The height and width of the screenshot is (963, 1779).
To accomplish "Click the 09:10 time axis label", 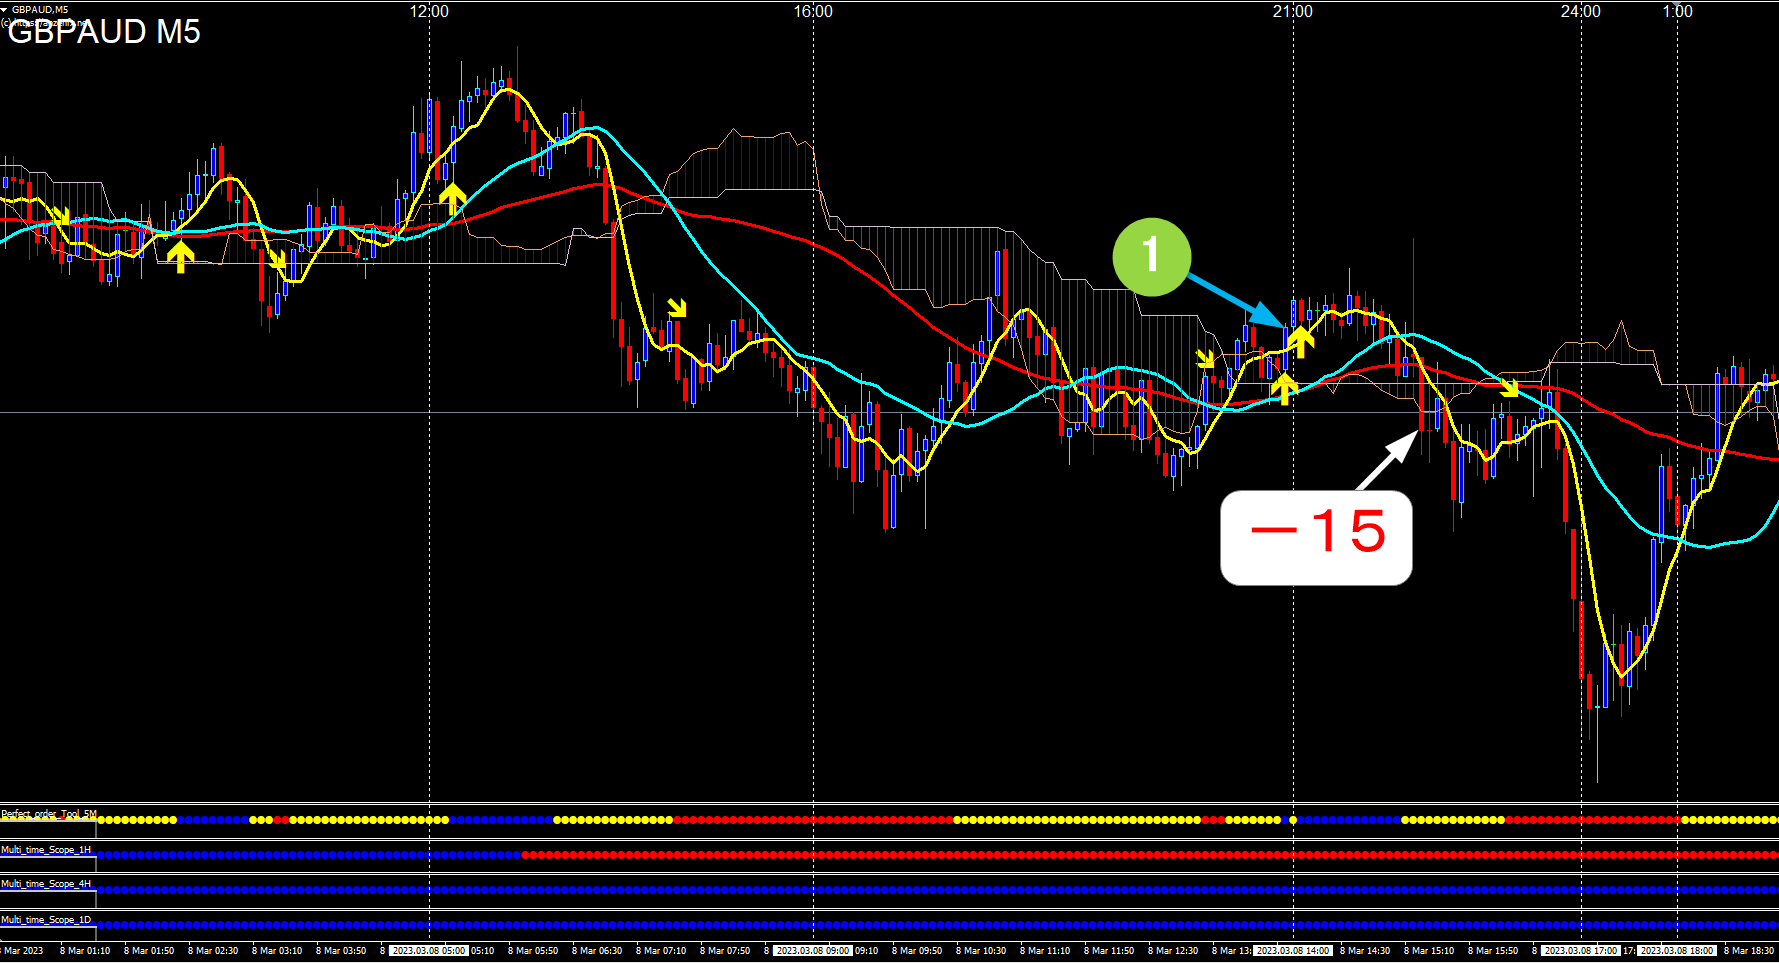I will click(866, 951).
